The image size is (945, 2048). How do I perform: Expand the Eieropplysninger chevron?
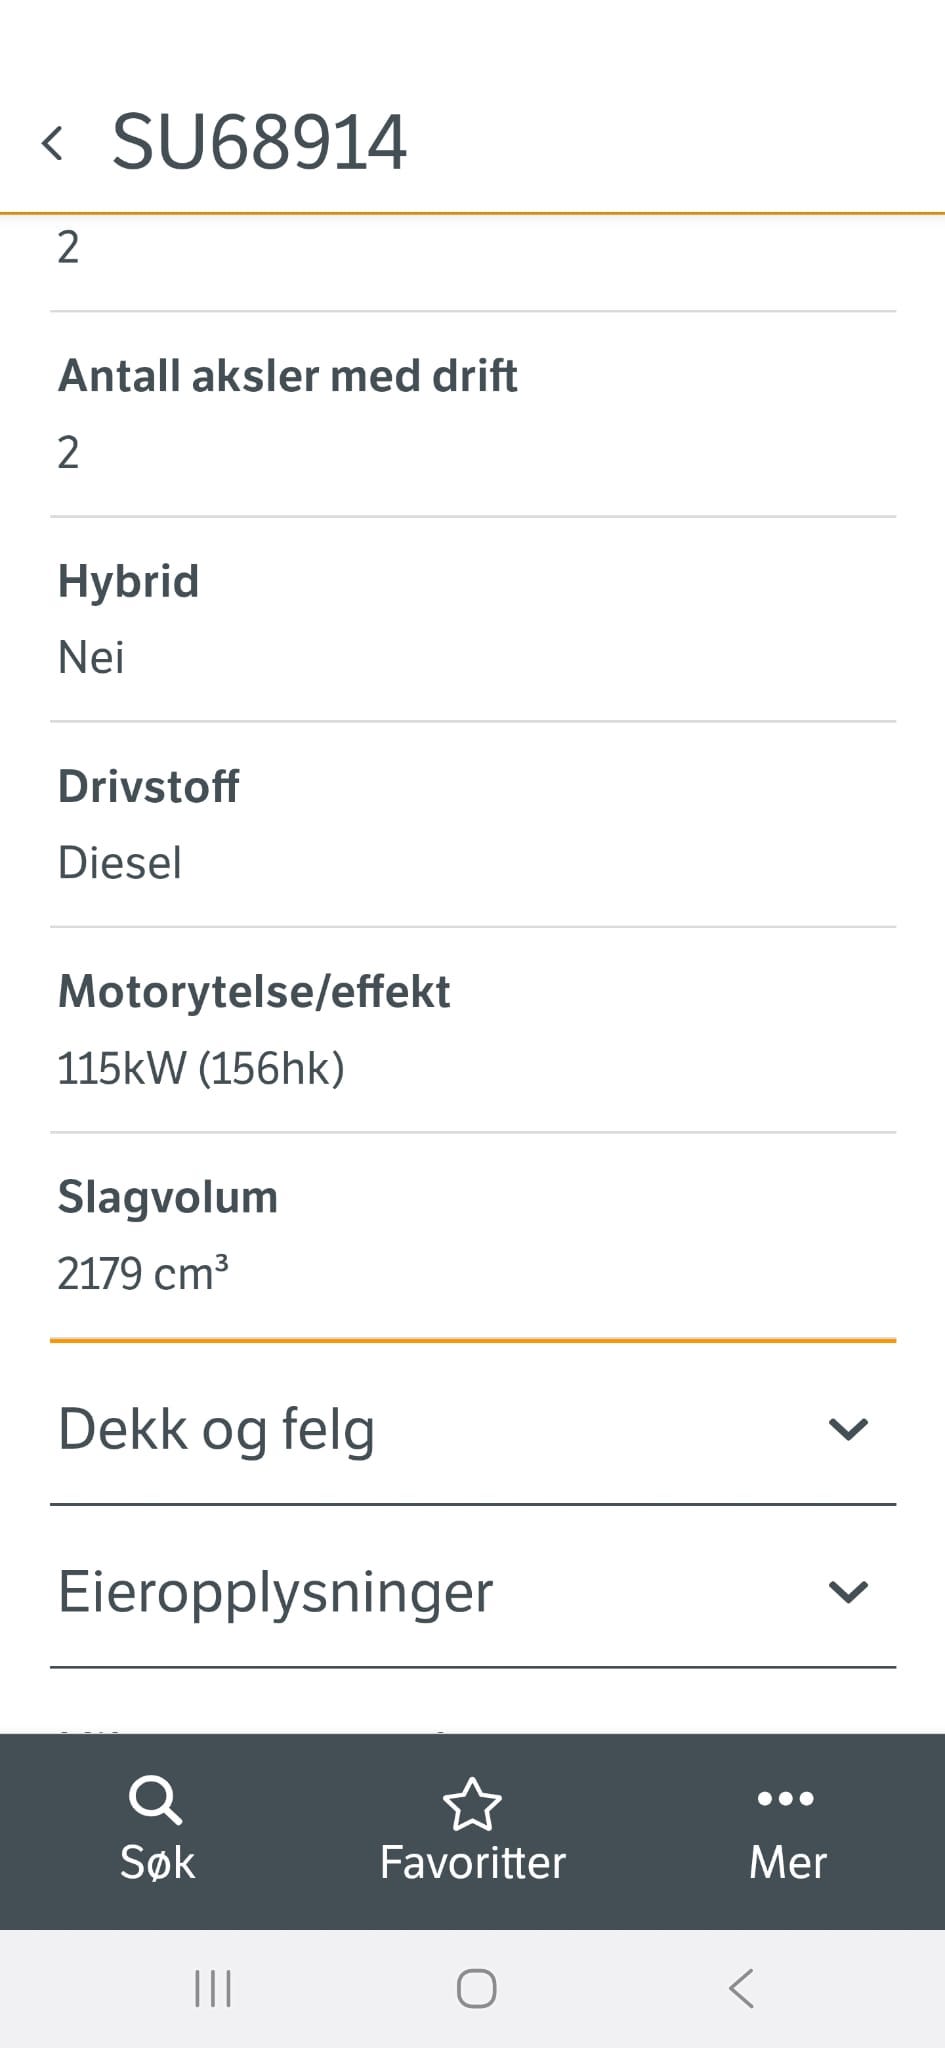tap(848, 1591)
